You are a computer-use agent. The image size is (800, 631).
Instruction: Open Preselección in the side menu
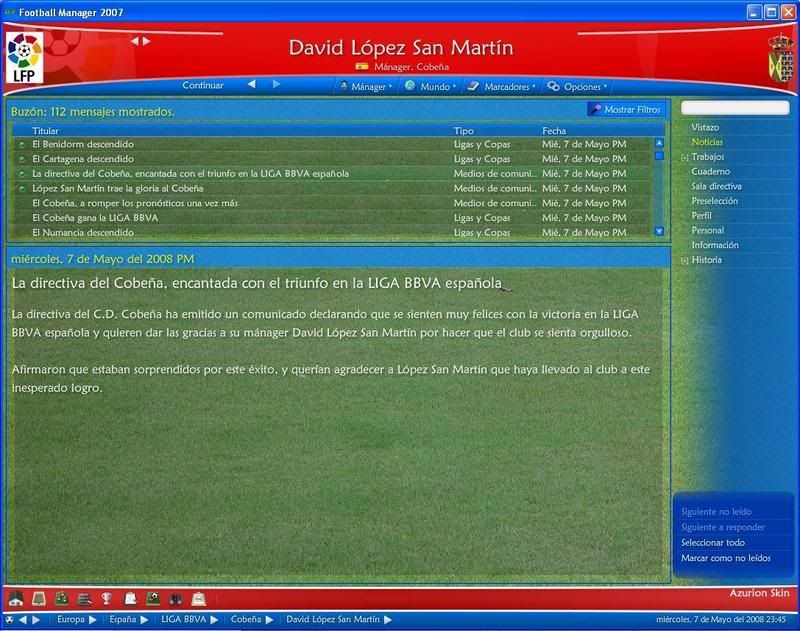coord(715,201)
